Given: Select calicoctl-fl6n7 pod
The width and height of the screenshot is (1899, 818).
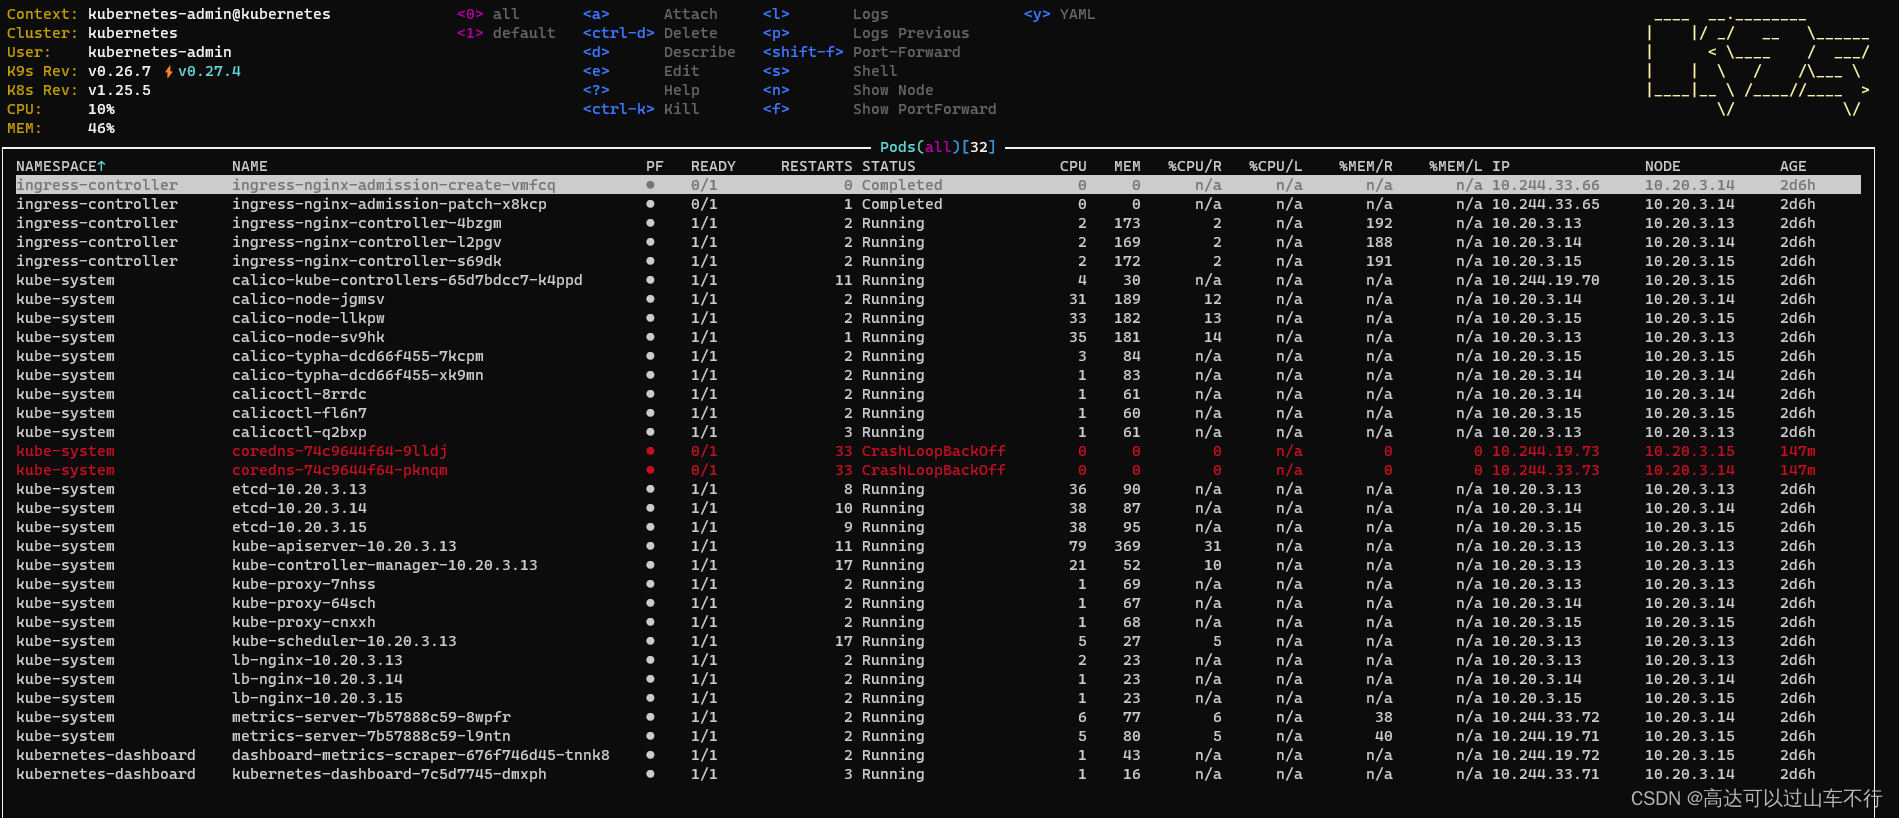Looking at the screenshot, I should 938,413.
